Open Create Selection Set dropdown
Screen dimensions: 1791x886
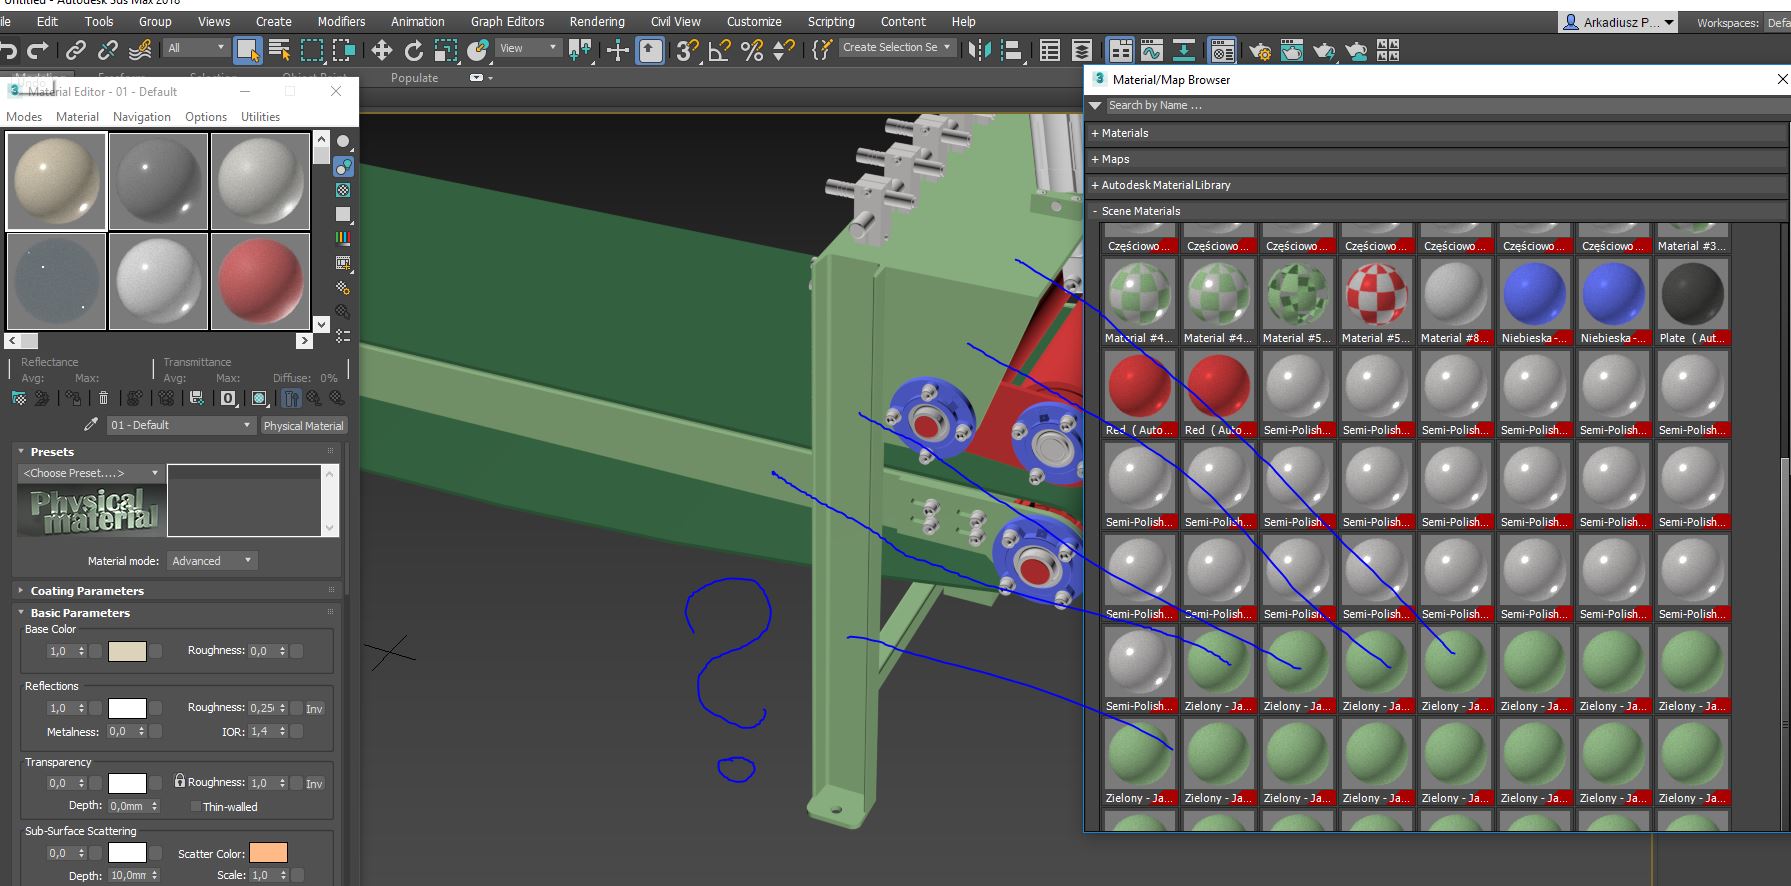[x=896, y=47]
